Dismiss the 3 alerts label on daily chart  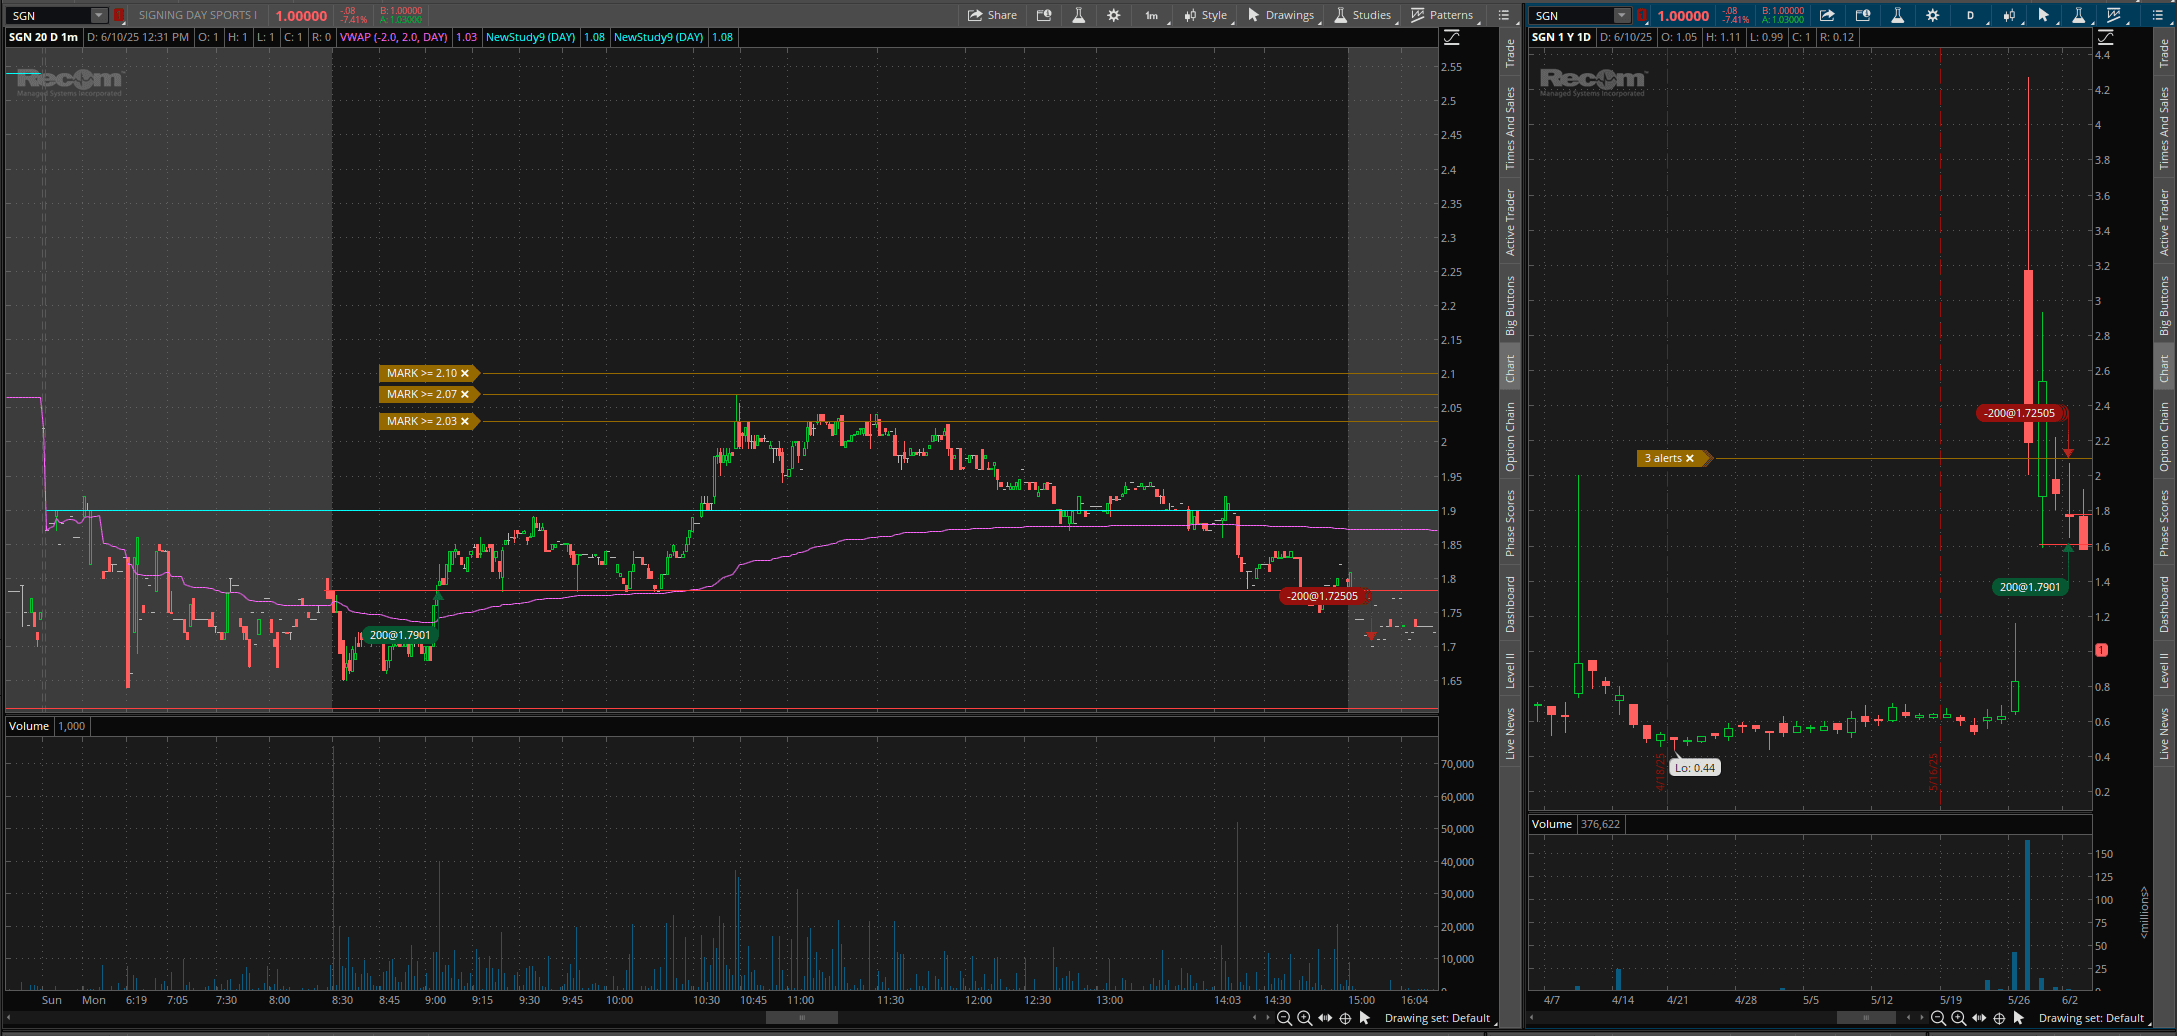[x=1690, y=458]
